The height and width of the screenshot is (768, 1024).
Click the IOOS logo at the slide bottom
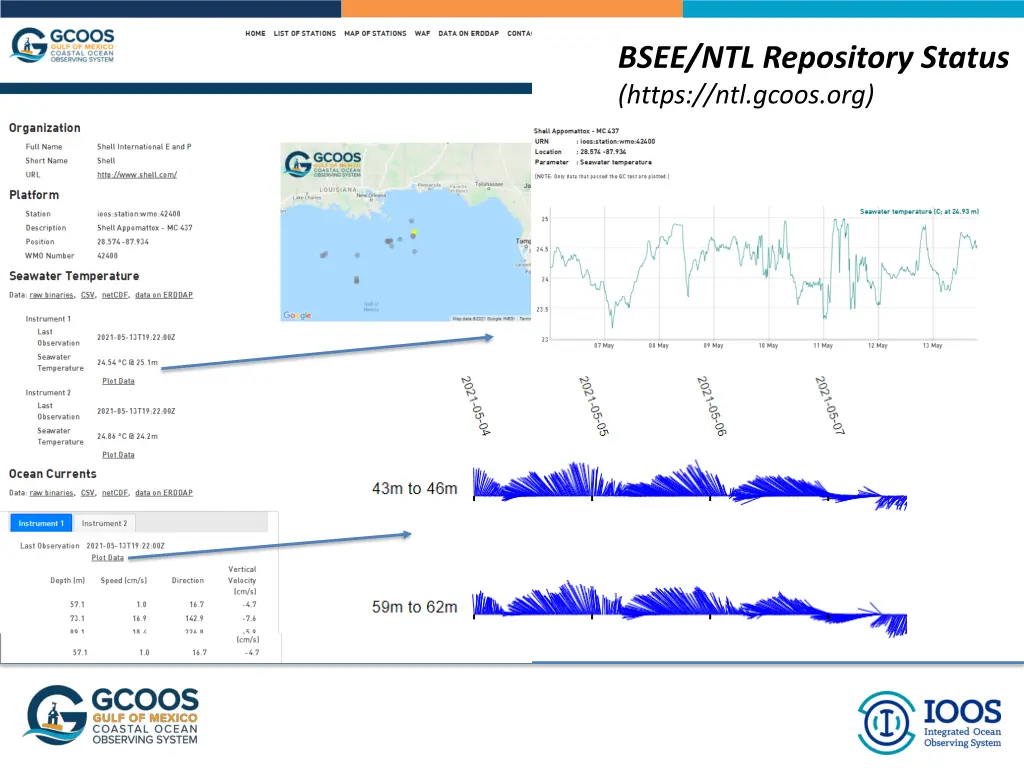[930, 722]
